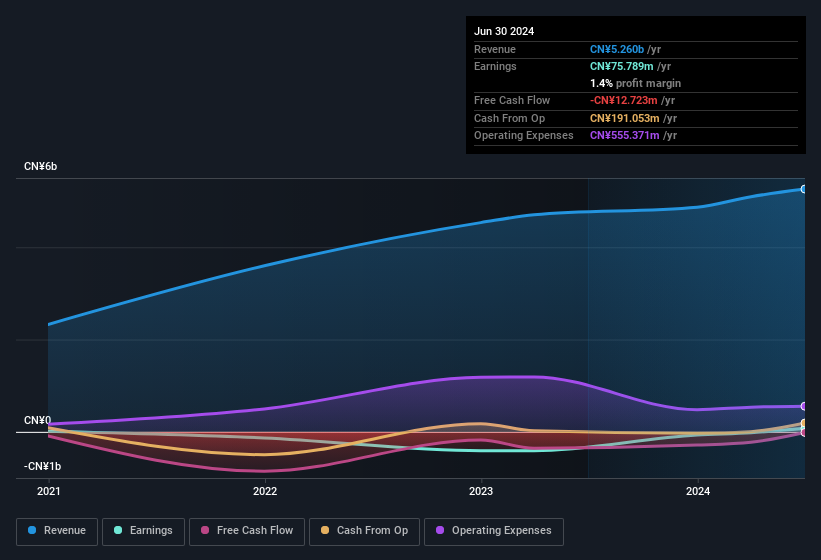Click the Revenue end-of-line data point marker
This screenshot has height=560, width=821.
(x=804, y=189)
